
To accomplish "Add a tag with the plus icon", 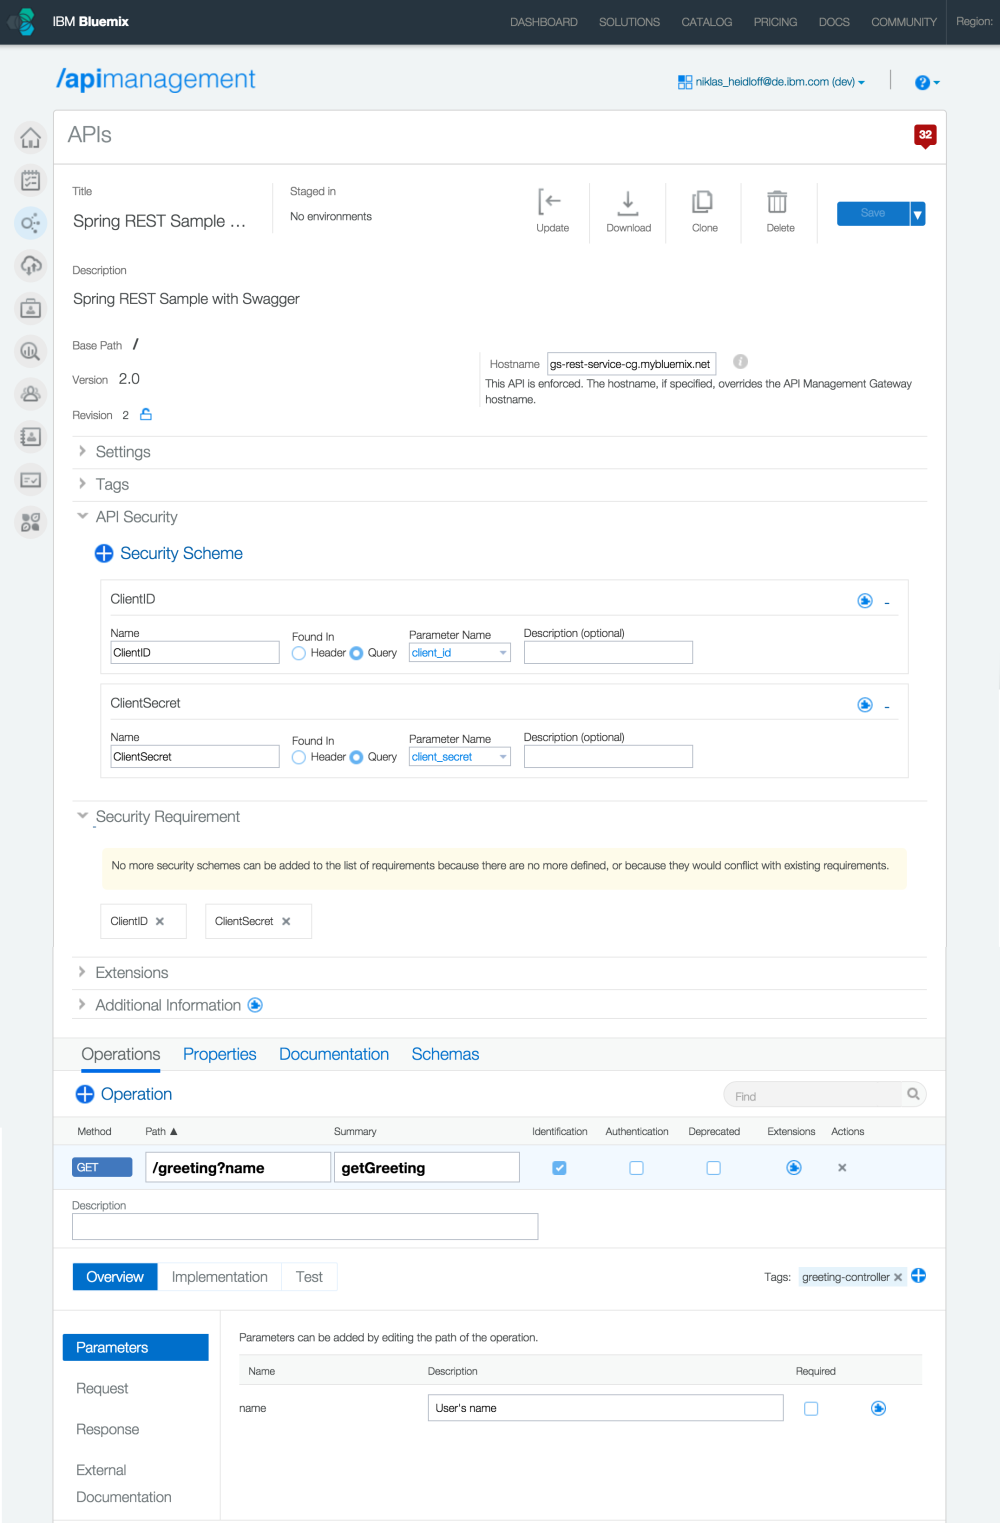I will click(x=918, y=1275).
